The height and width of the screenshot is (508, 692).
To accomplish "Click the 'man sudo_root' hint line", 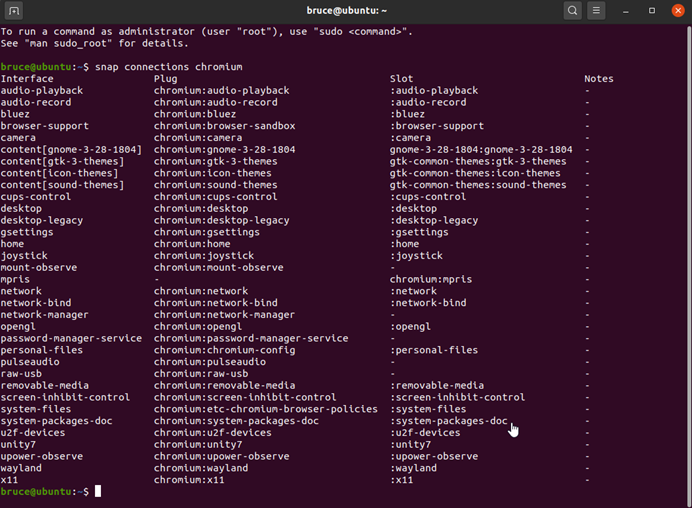I will click(94, 43).
